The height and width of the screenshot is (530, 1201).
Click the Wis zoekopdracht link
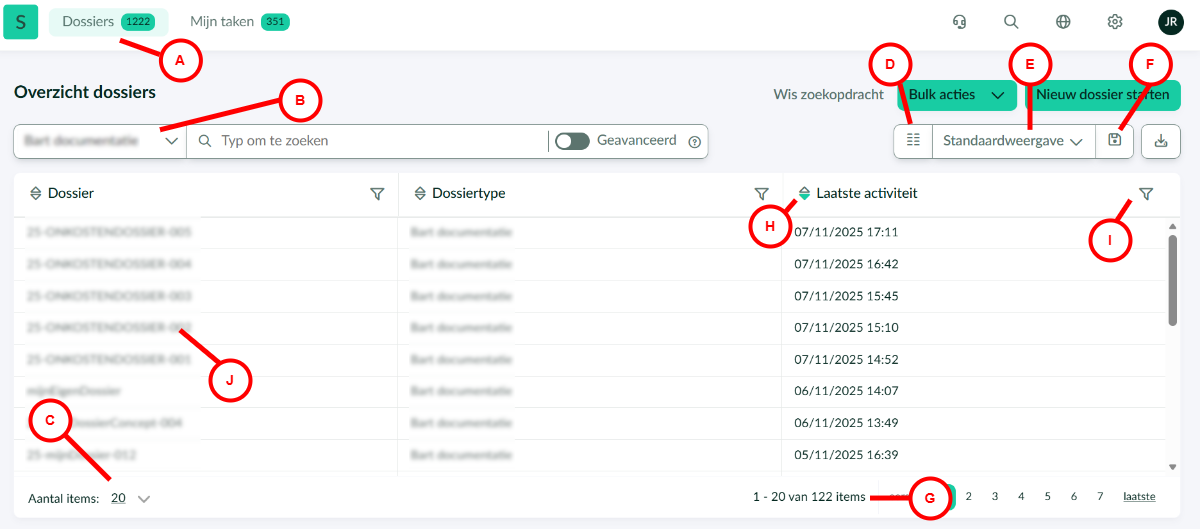point(828,95)
